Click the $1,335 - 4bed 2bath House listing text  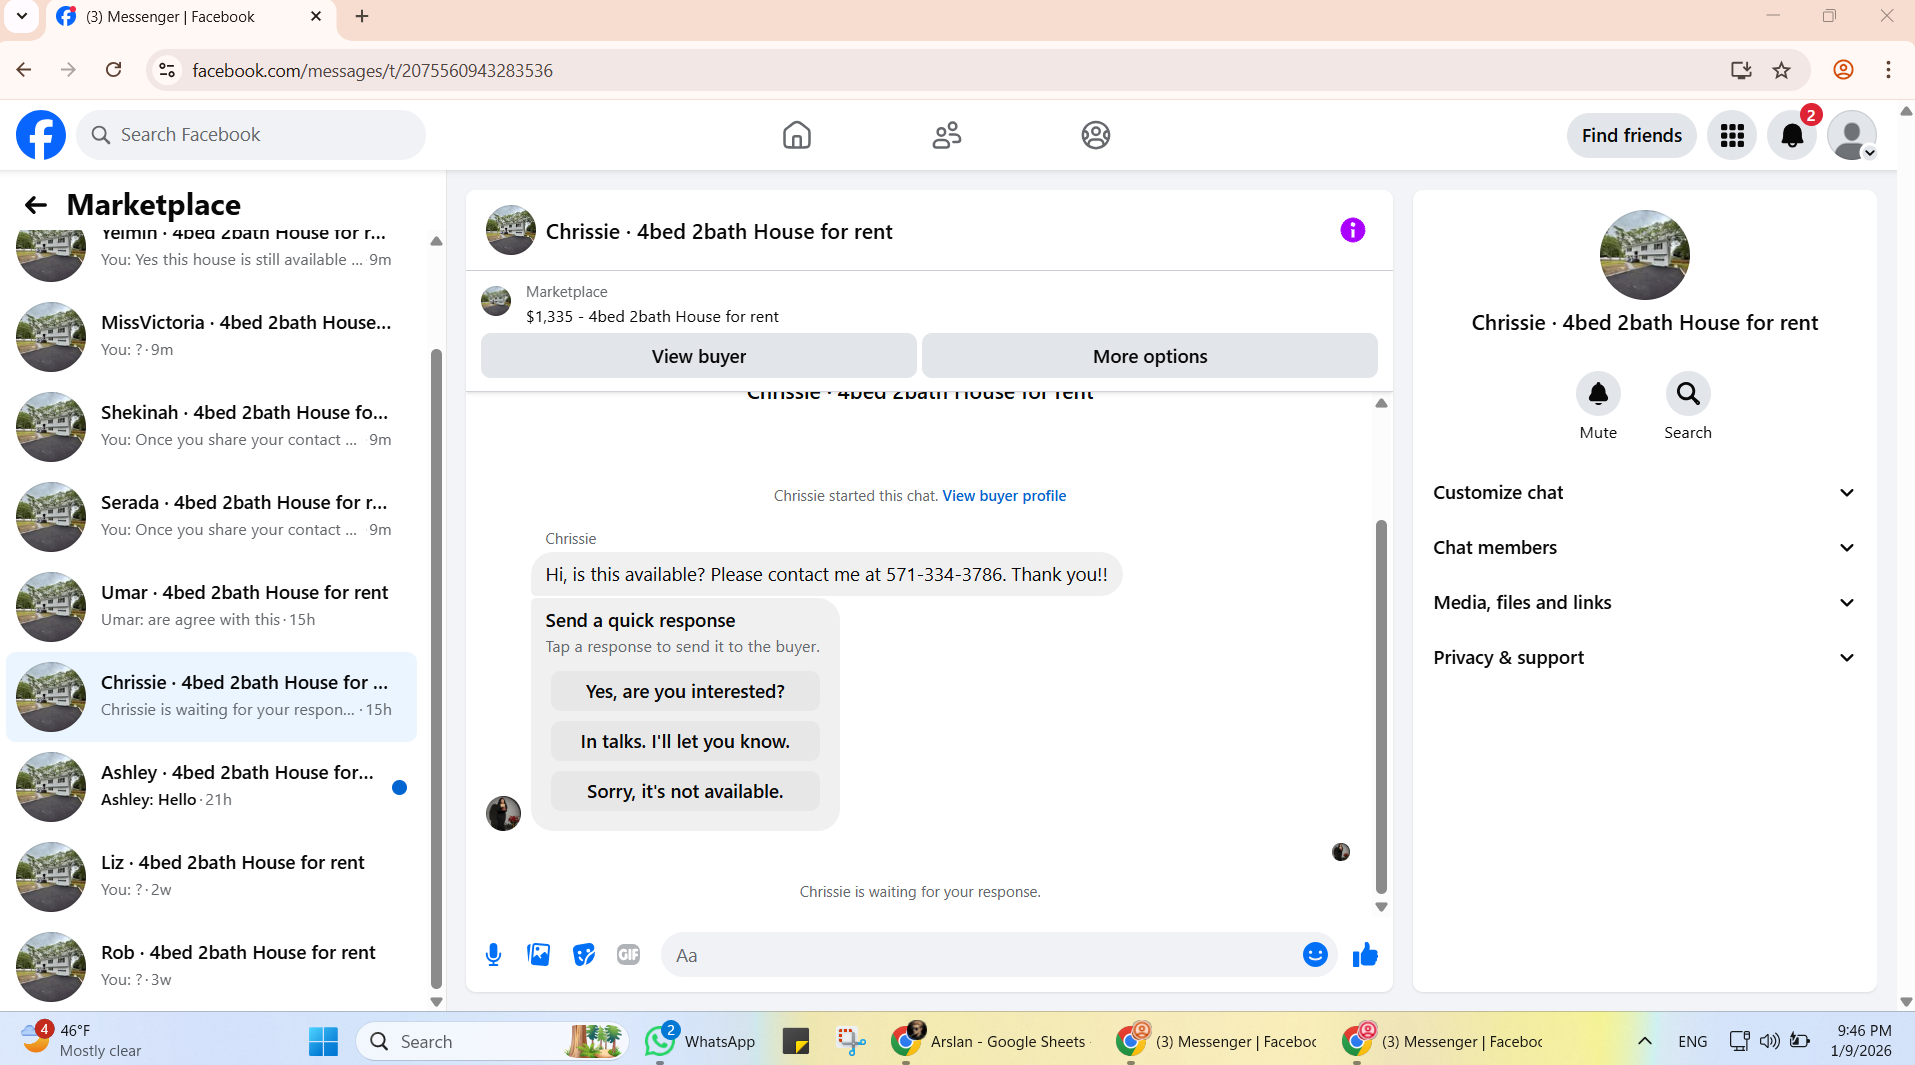tap(652, 317)
